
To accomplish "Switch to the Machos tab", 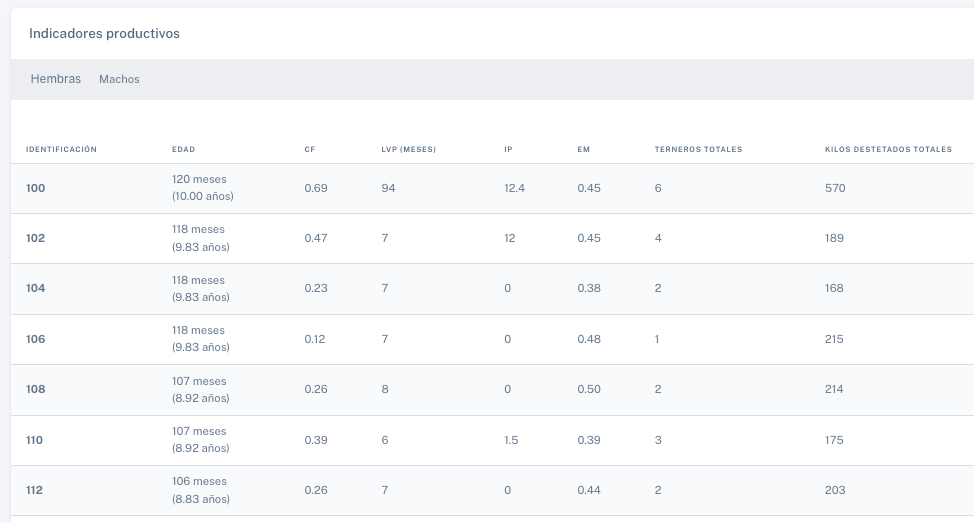I will tap(119, 80).
